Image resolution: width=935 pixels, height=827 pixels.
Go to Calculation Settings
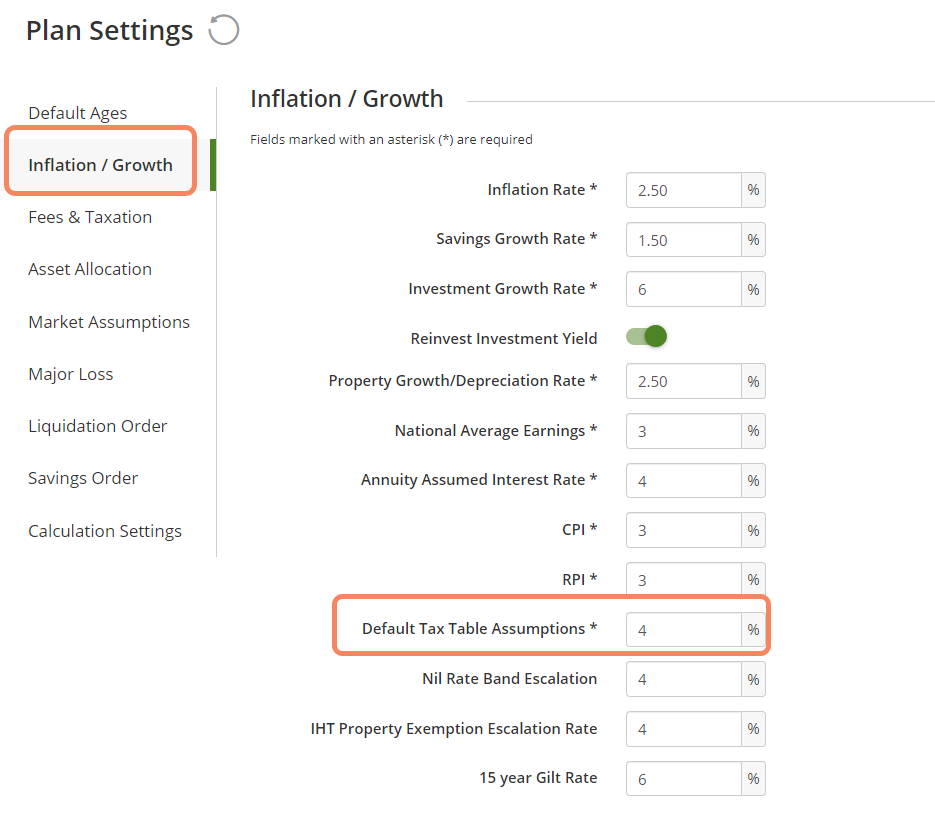105,531
